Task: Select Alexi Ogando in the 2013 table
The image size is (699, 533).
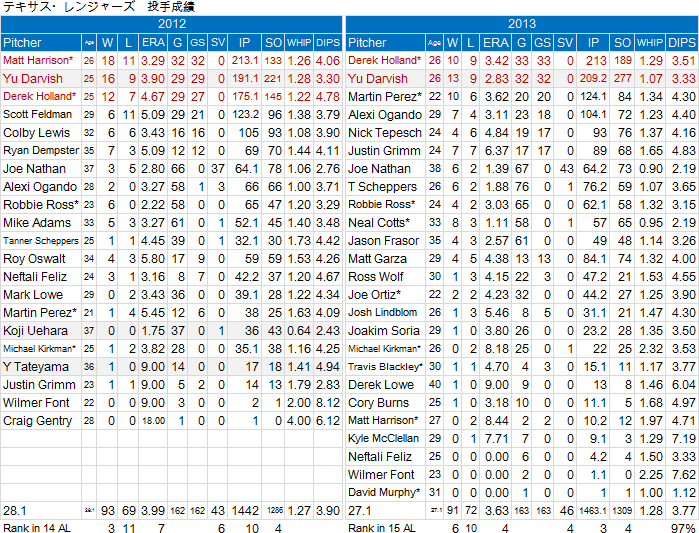Action: click(x=385, y=115)
